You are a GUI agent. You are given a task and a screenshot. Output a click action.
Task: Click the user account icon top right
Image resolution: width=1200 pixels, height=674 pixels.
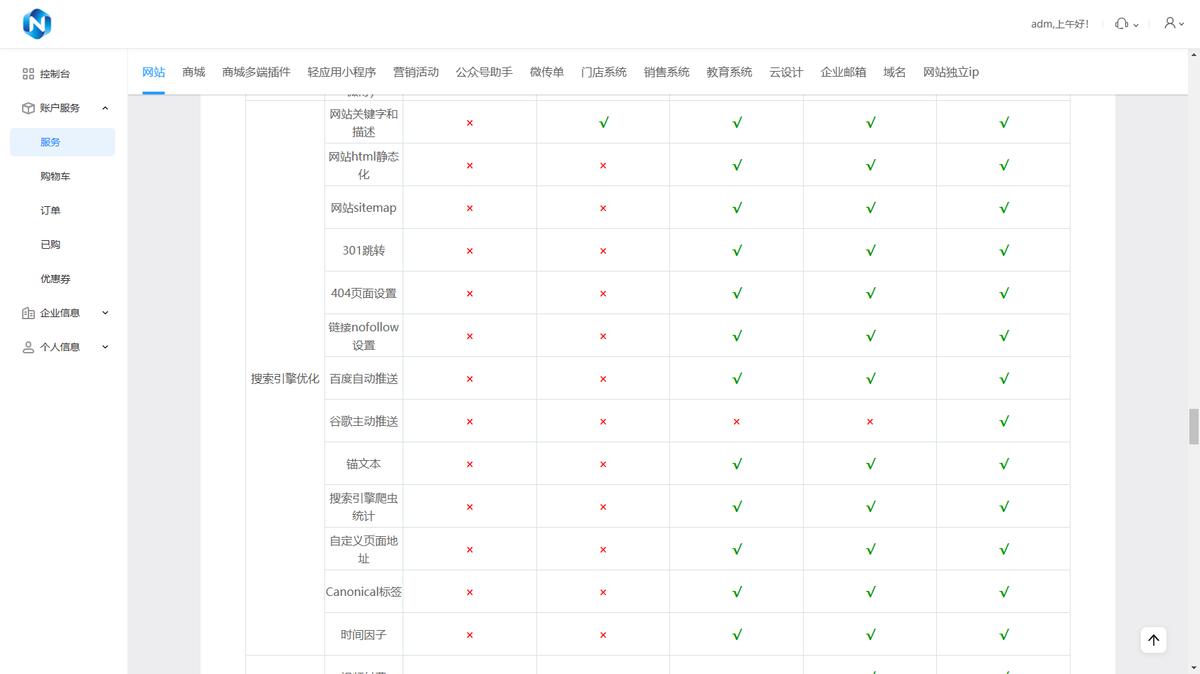(1170, 23)
